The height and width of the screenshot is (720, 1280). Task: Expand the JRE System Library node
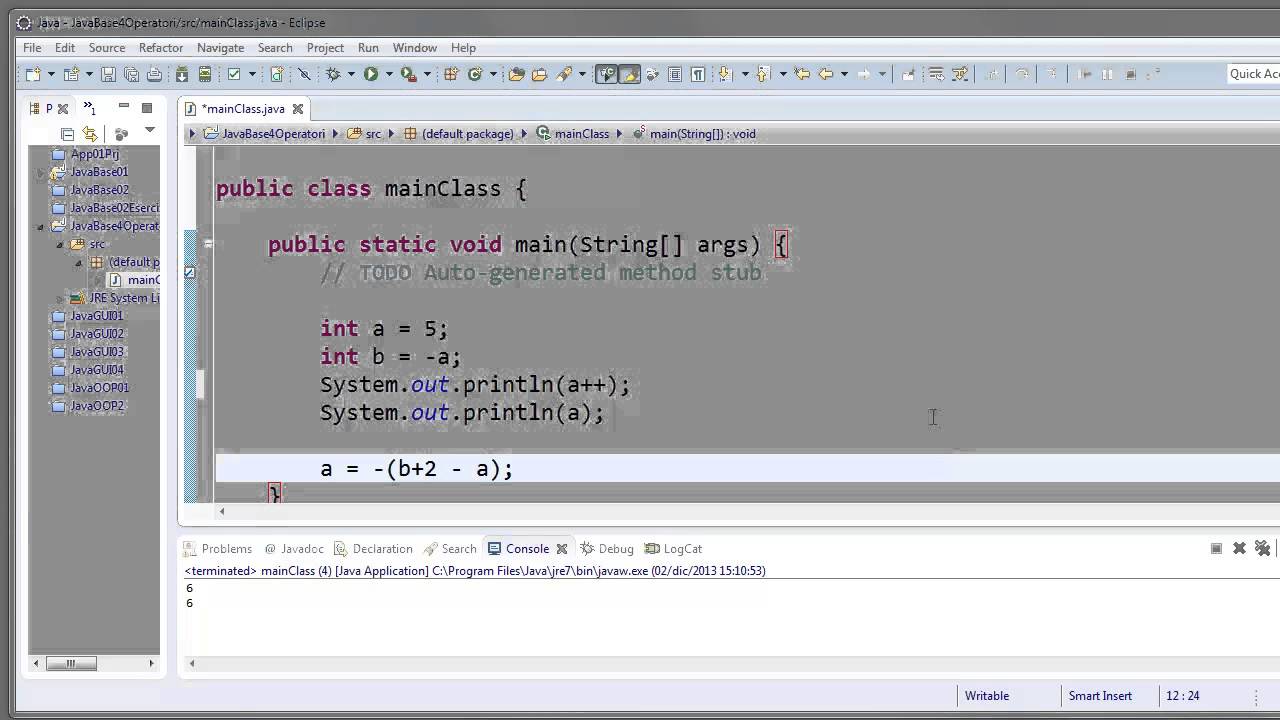(x=61, y=299)
